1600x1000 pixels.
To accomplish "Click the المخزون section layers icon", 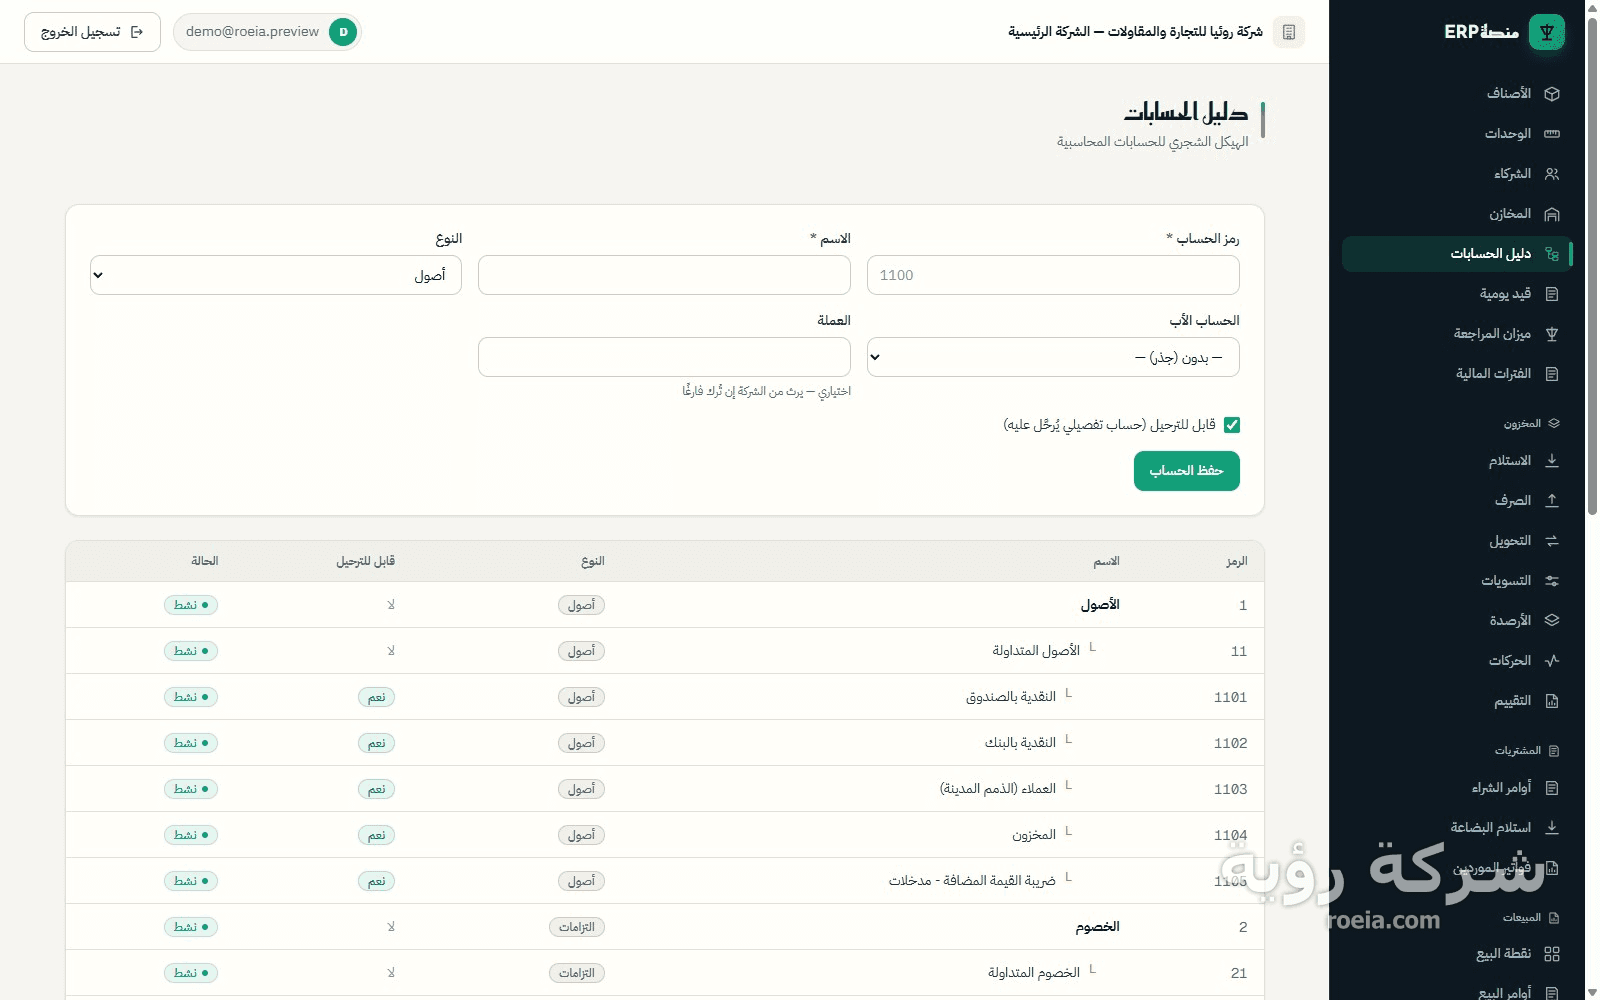I will click(1554, 424).
